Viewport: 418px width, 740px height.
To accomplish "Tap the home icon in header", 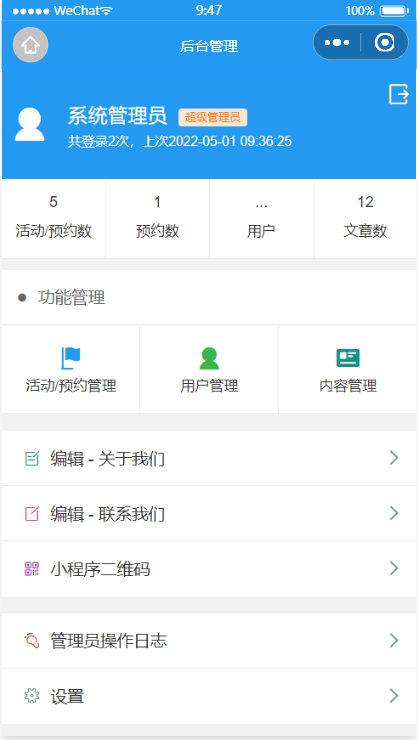I will 30,45.
